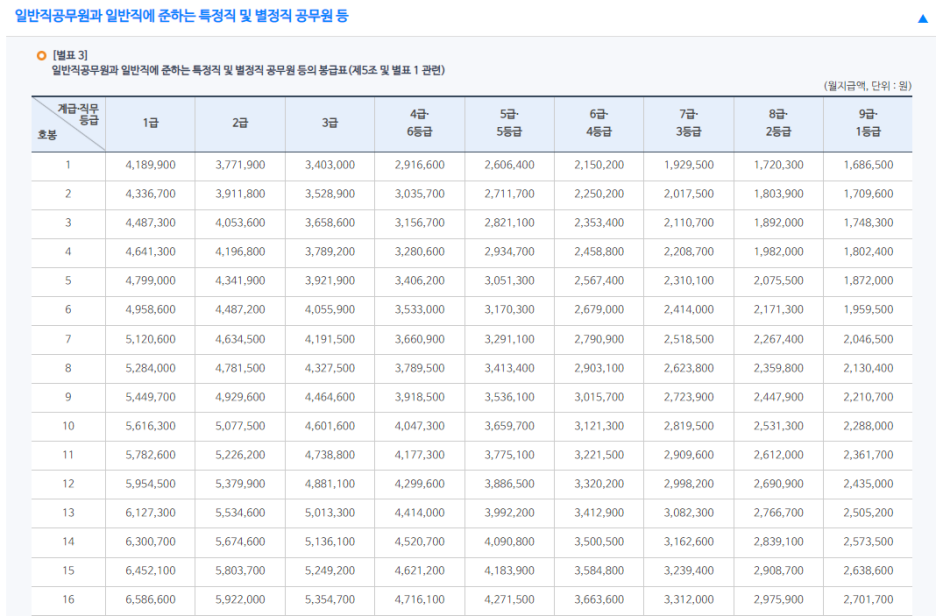Viewport: 936px width, 616px height.
Task: Select cell value 4,881,100
Action: coord(330,484)
